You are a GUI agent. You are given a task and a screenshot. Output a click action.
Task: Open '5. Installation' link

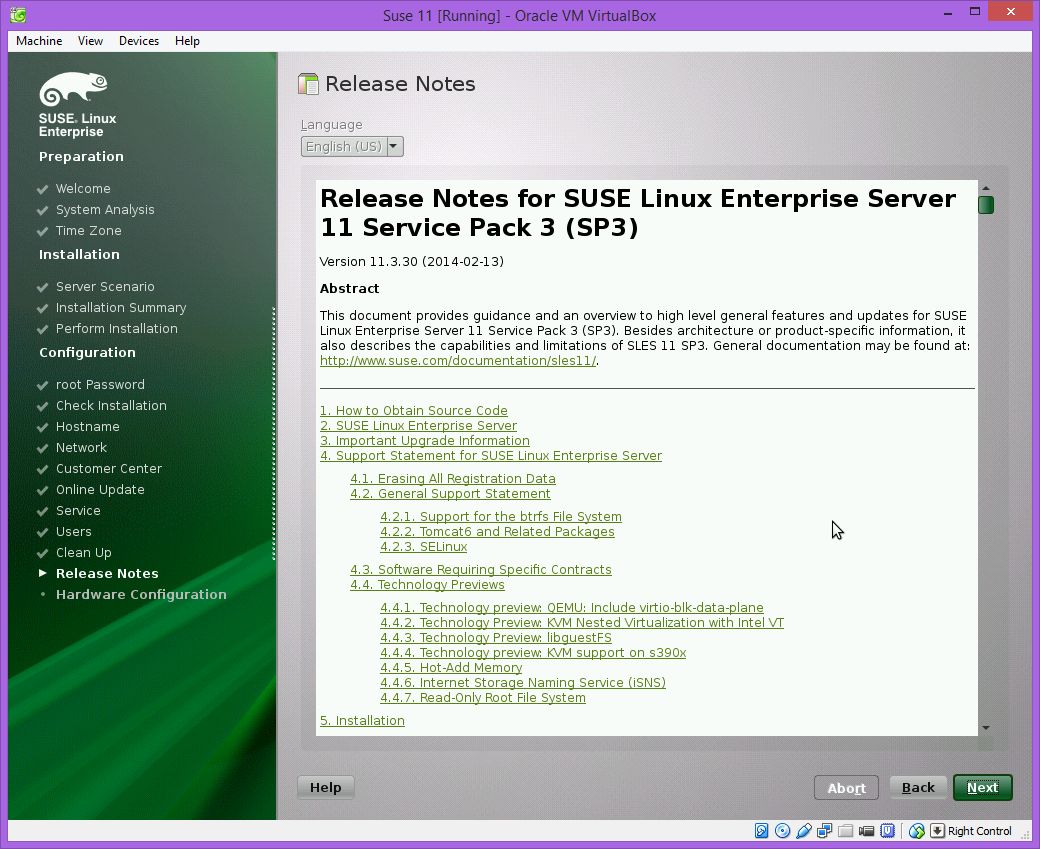point(362,721)
